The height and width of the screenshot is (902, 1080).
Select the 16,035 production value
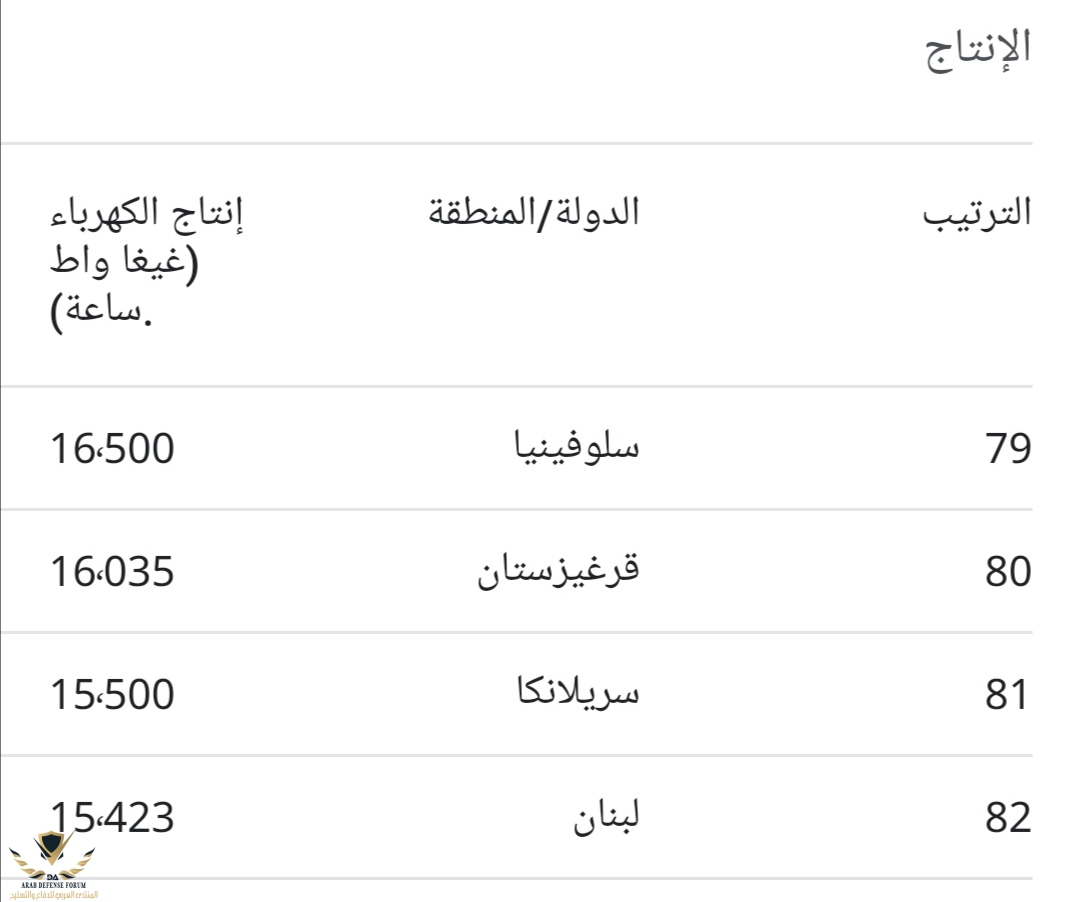112,572
